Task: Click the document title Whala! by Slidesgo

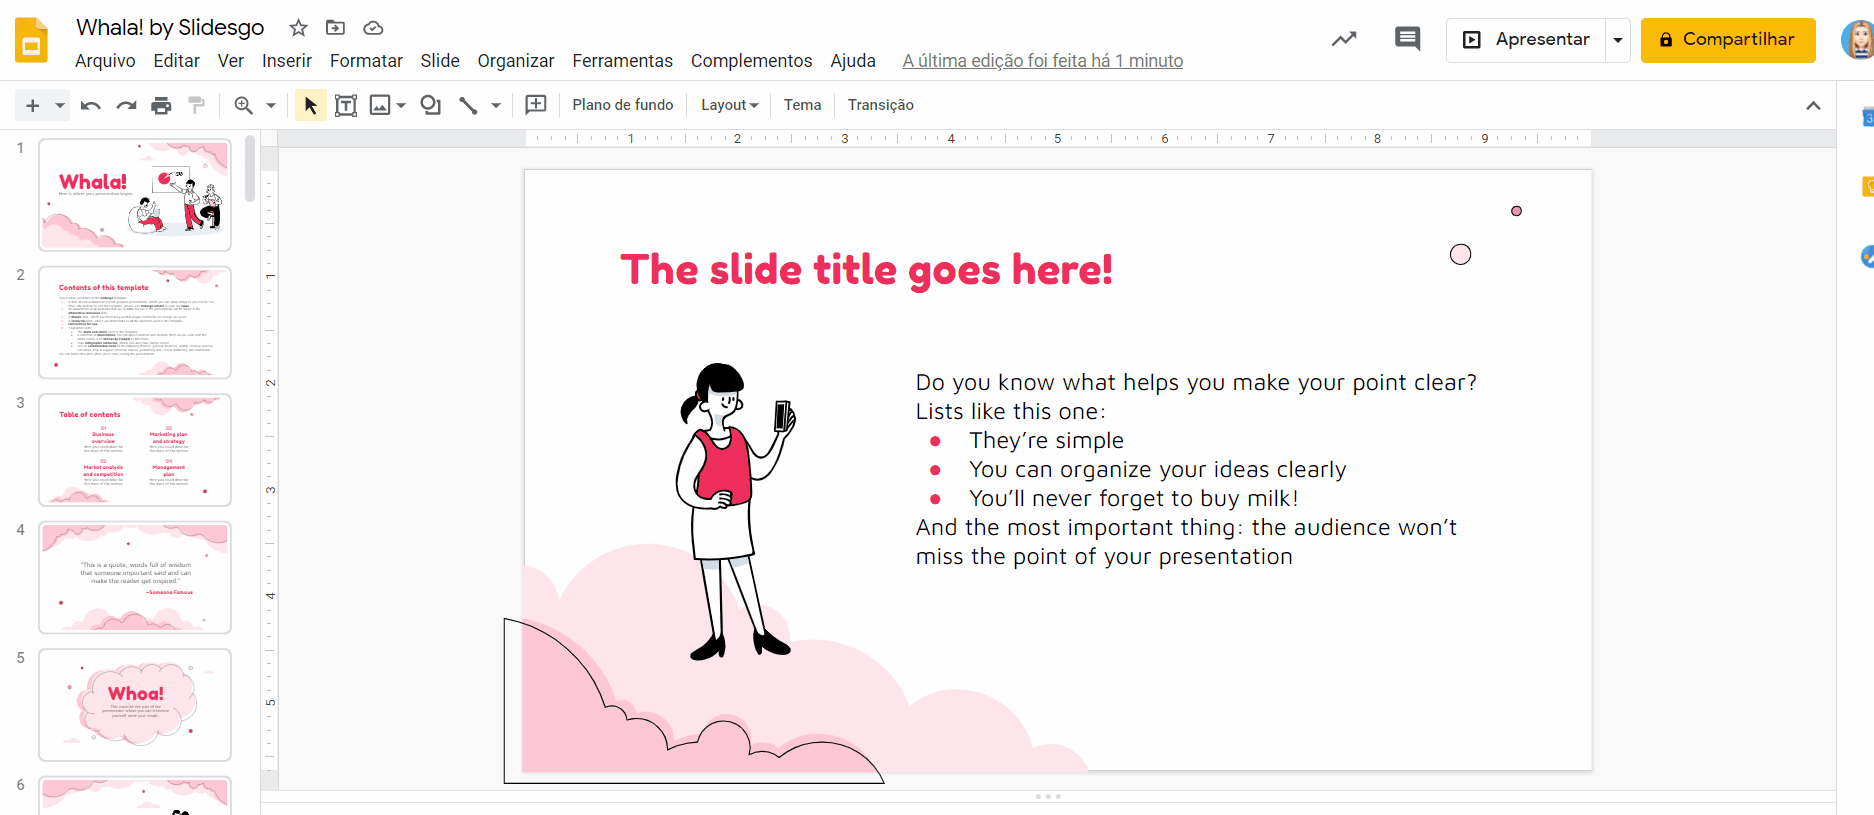Action: point(170,28)
